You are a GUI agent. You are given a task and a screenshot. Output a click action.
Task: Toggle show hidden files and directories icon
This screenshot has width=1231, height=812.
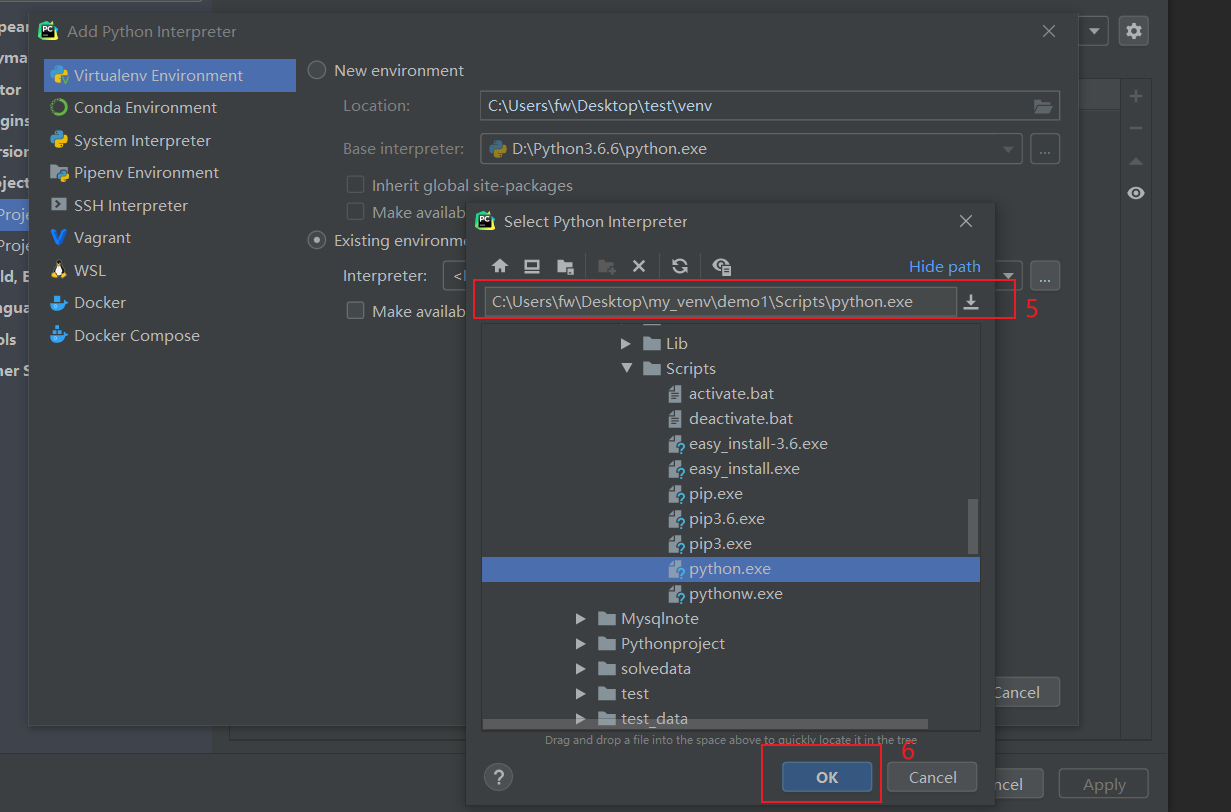click(722, 266)
